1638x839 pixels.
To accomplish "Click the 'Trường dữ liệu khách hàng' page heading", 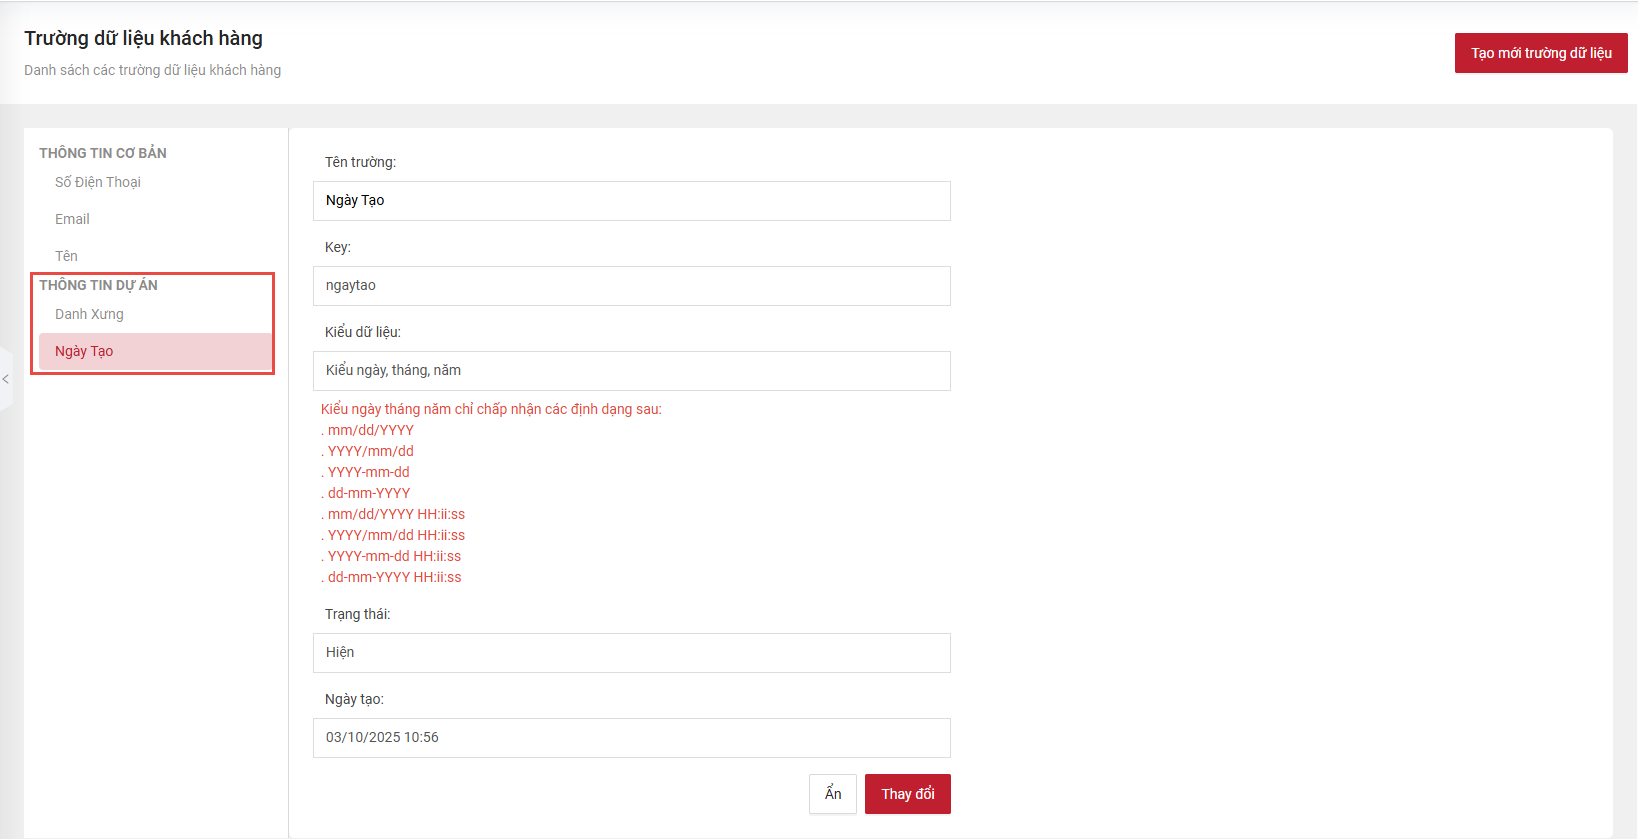I will (x=143, y=38).
